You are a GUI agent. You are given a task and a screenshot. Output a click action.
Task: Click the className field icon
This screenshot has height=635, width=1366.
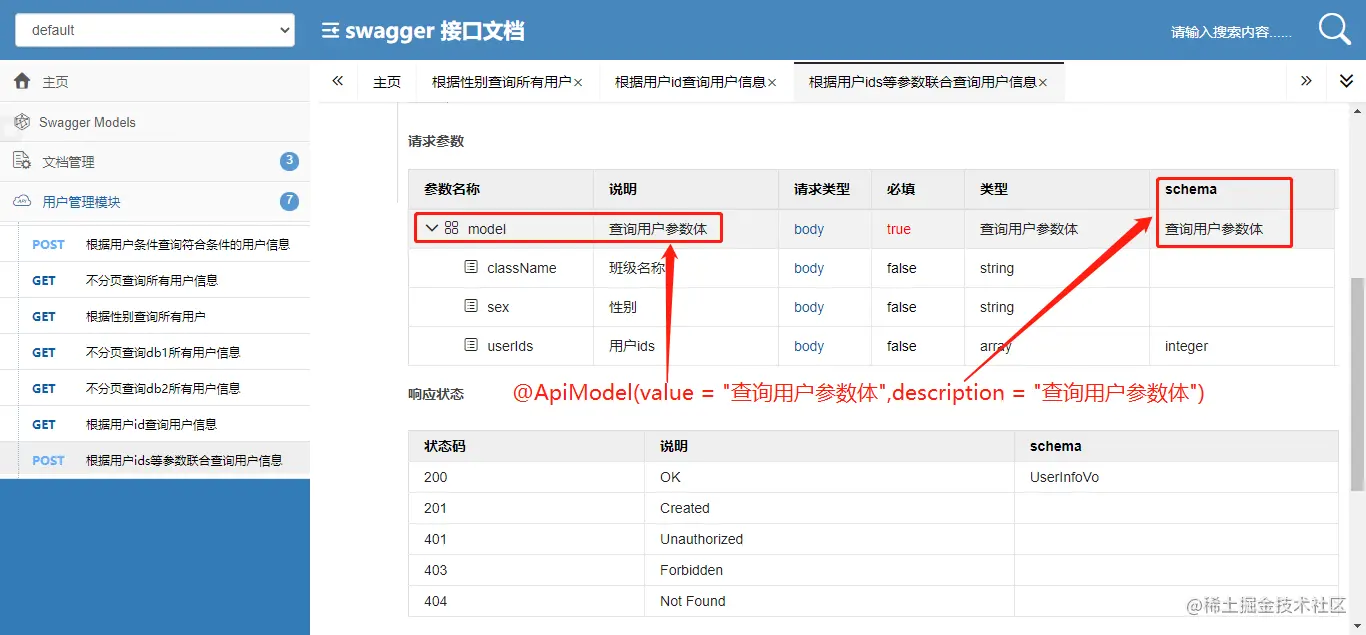(471, 267)
